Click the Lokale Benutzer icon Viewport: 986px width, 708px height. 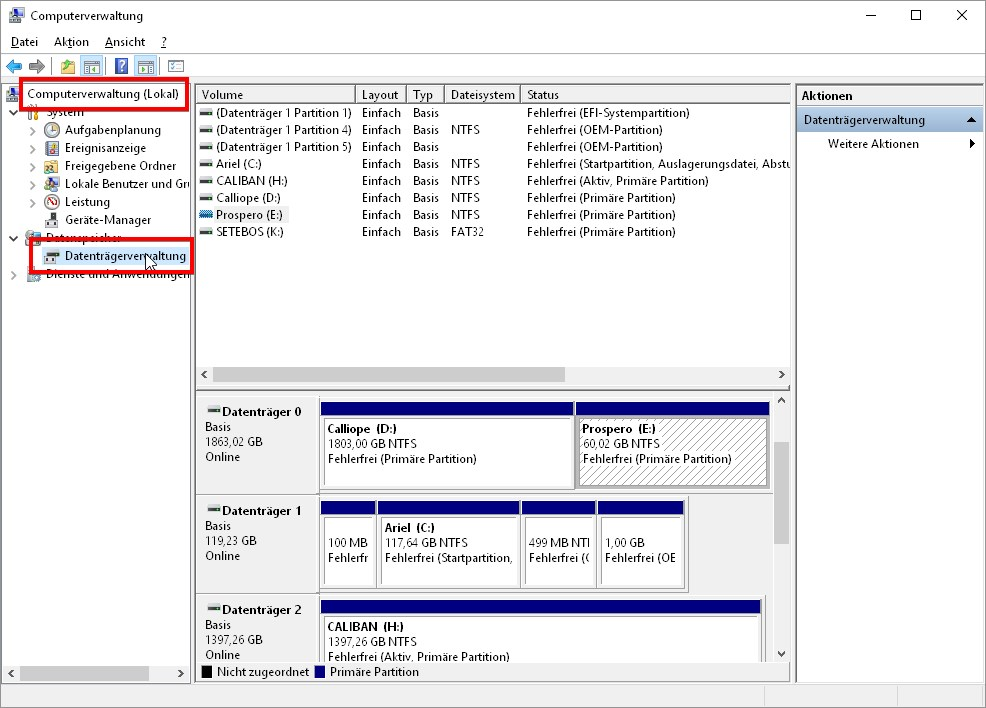coord(52,184)
